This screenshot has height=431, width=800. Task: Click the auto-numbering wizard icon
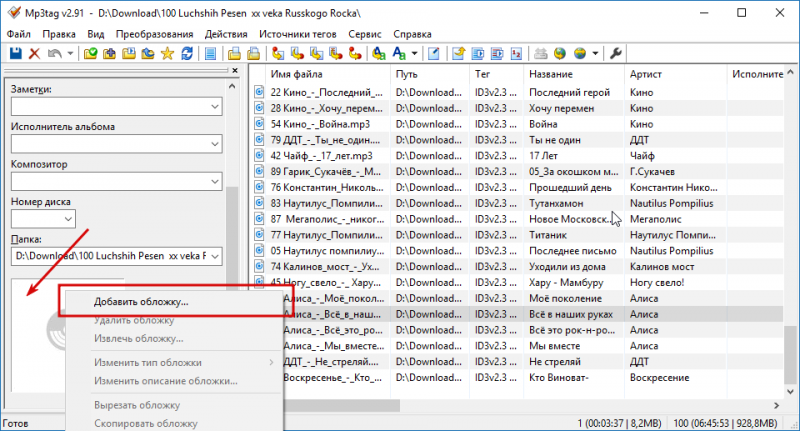(x=516, y=53)
